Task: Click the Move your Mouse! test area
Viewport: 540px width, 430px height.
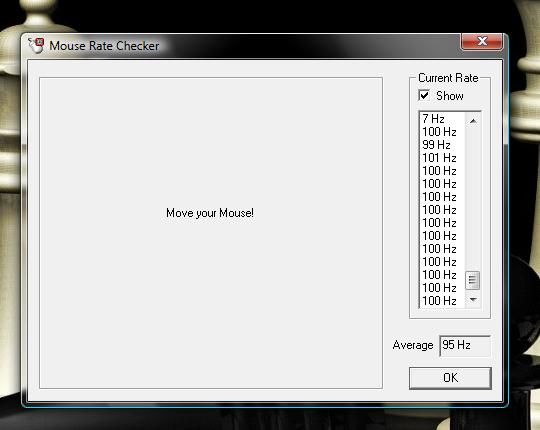Action: tap(211, 233)
